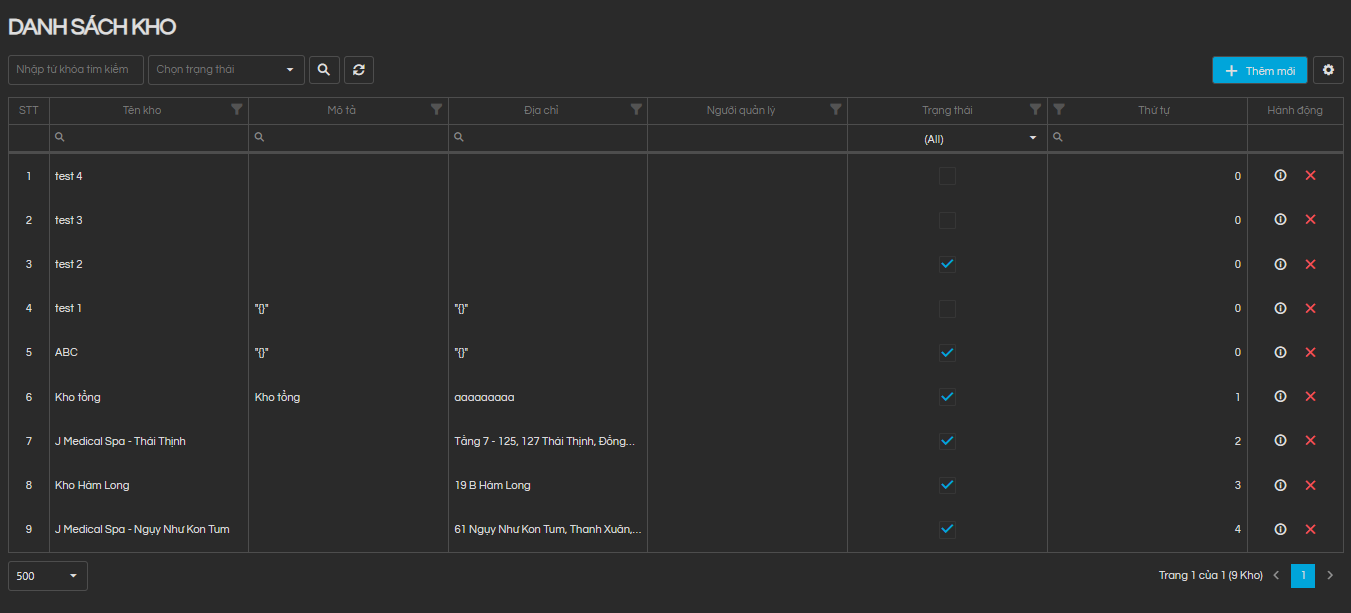Delete the Kho Hàm Long row

(x=1310, y=485)
